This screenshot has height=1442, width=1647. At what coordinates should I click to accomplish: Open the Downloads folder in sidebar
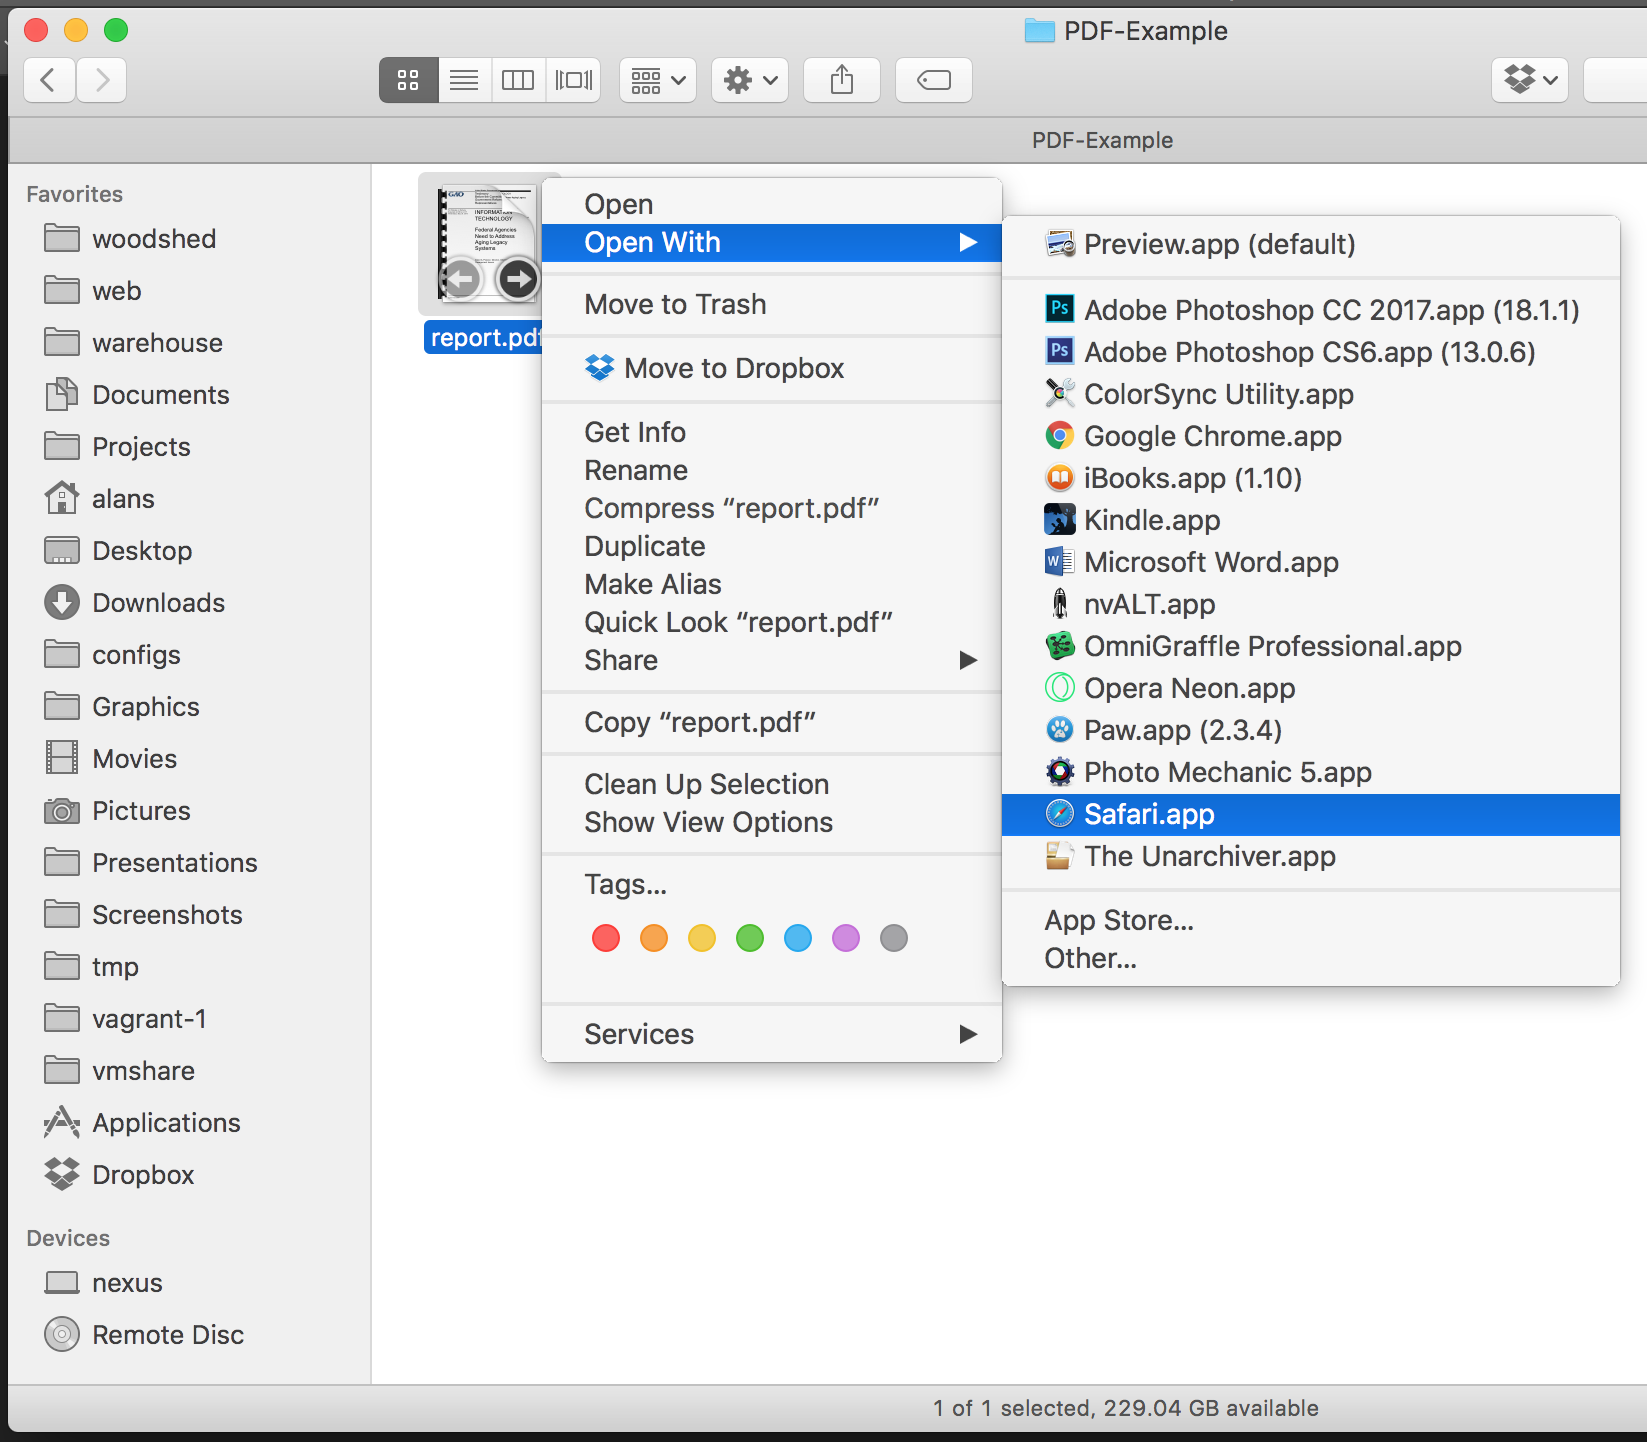coord(190,603)
